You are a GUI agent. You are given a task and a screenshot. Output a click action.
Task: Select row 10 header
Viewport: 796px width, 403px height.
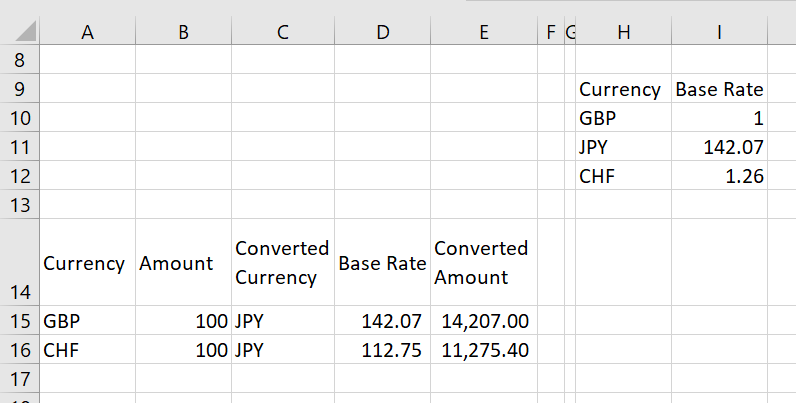(x=19, y=118)
